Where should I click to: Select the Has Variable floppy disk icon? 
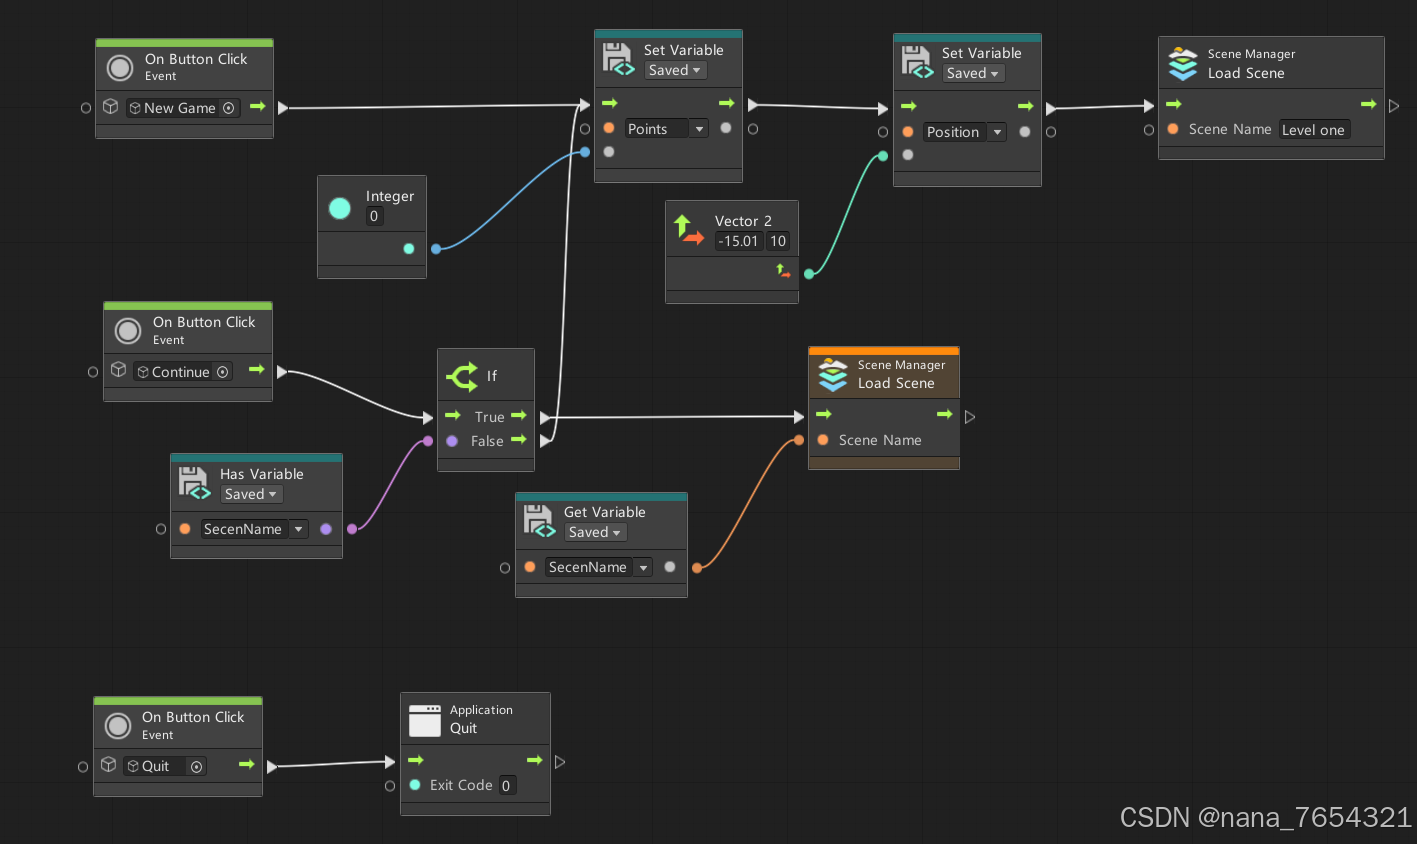coord(194,482)
